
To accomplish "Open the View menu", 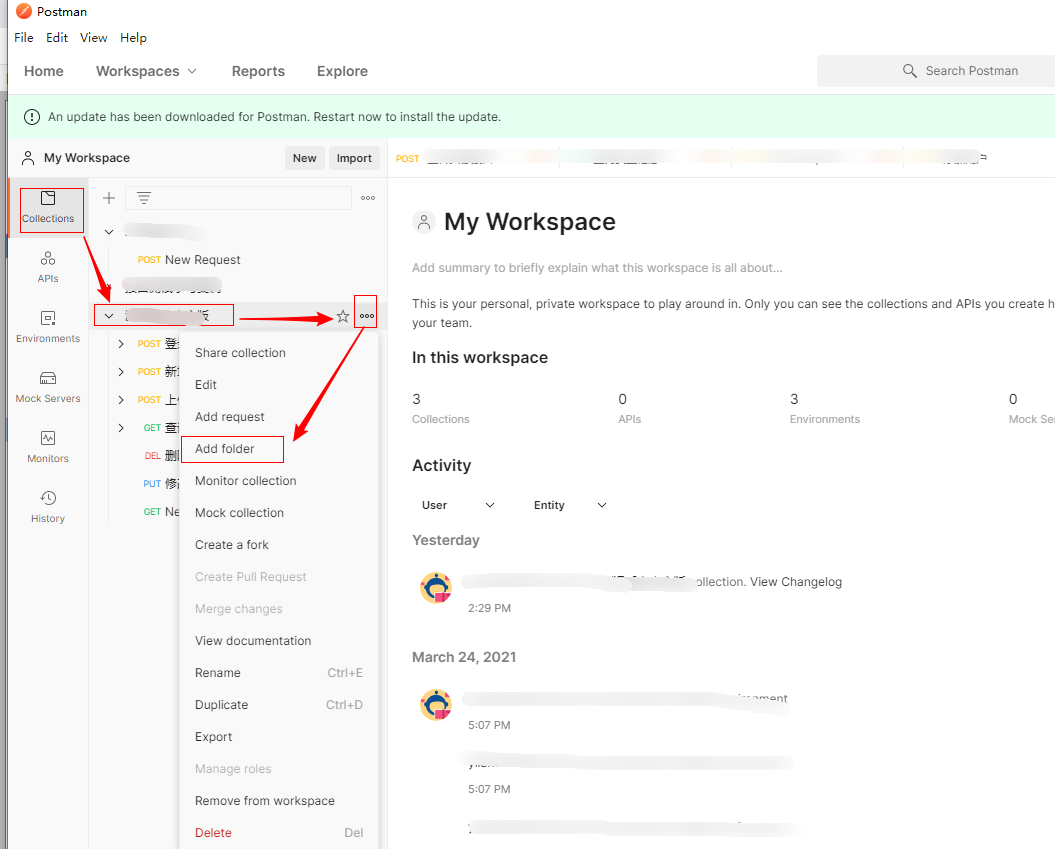I will [94, 38].
